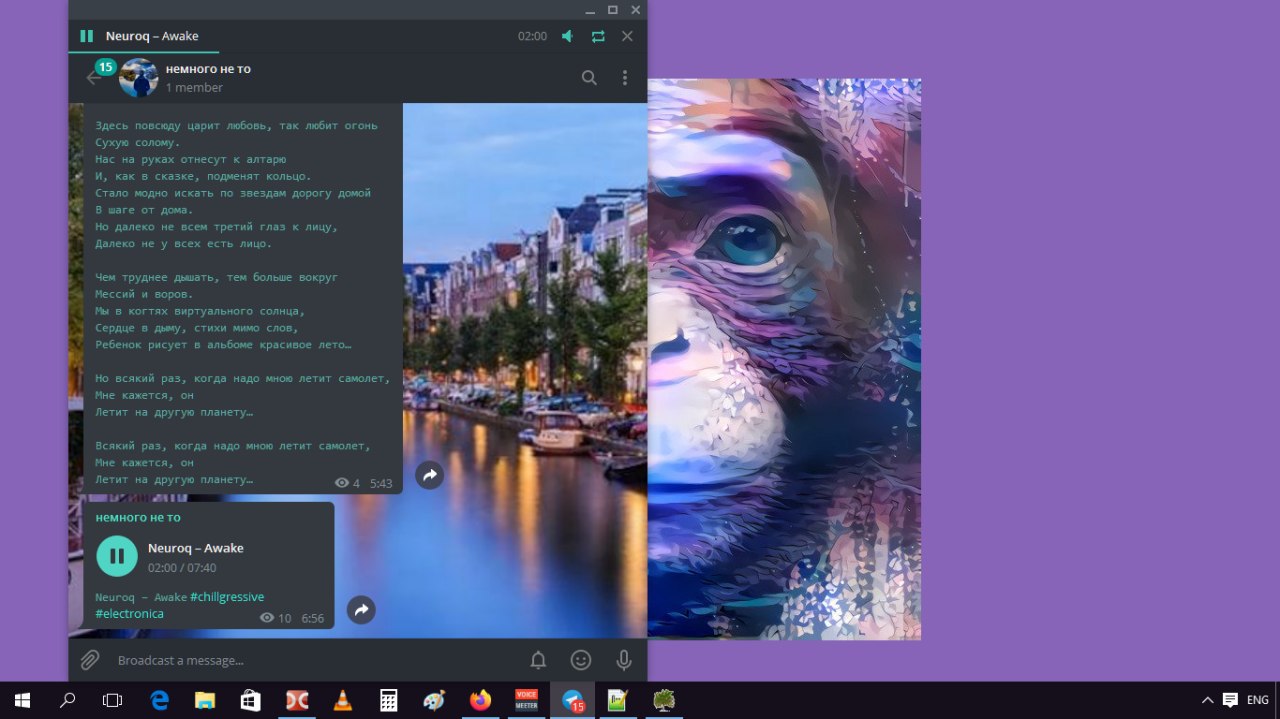The image size is (1280, 719).
Task: Click the 02:00 / 07:40 track duration text
Action: 182,567
